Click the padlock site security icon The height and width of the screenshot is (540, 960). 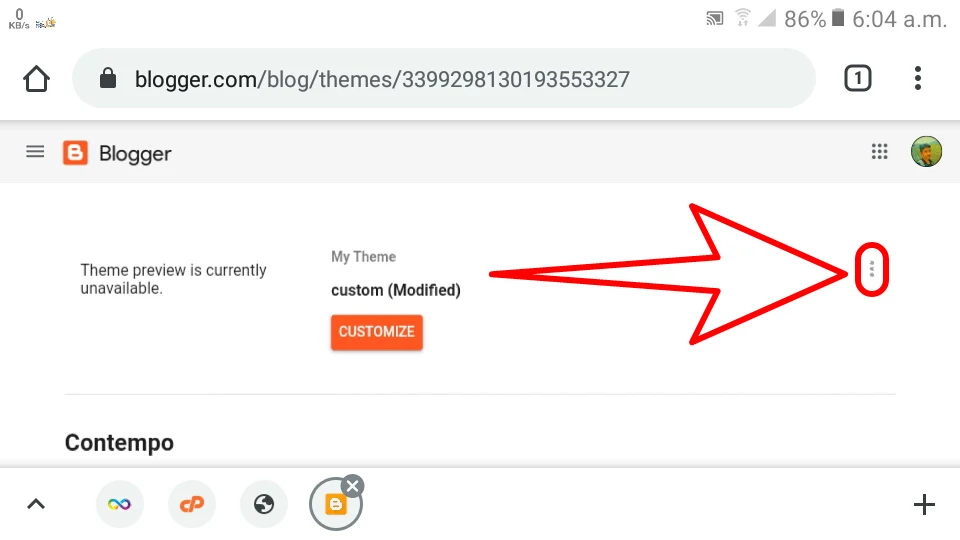(108, 78)
